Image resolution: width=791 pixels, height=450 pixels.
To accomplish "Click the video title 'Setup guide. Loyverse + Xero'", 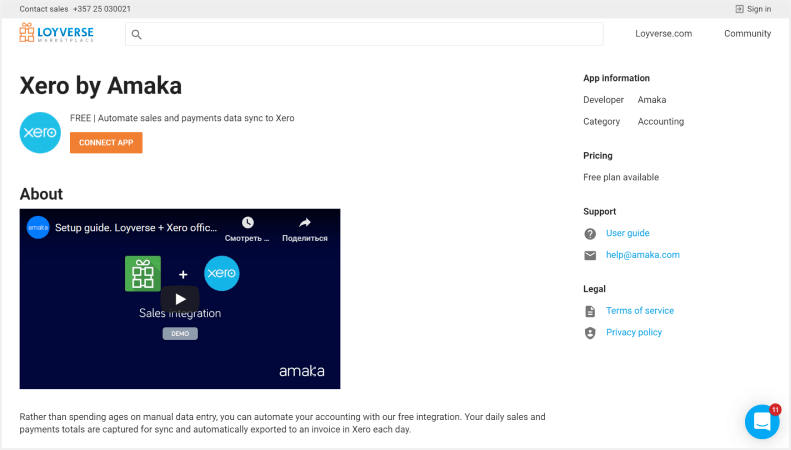I will point(136,228).
